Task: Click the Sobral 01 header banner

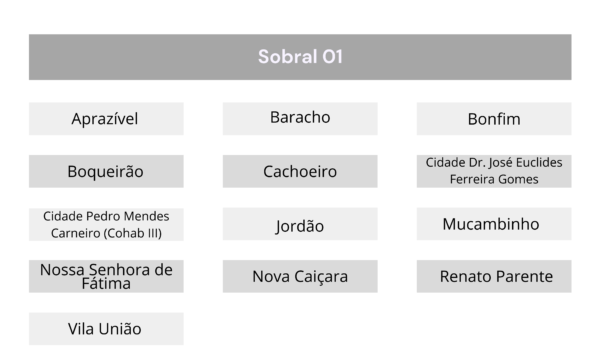Action: tap(300, 57)
